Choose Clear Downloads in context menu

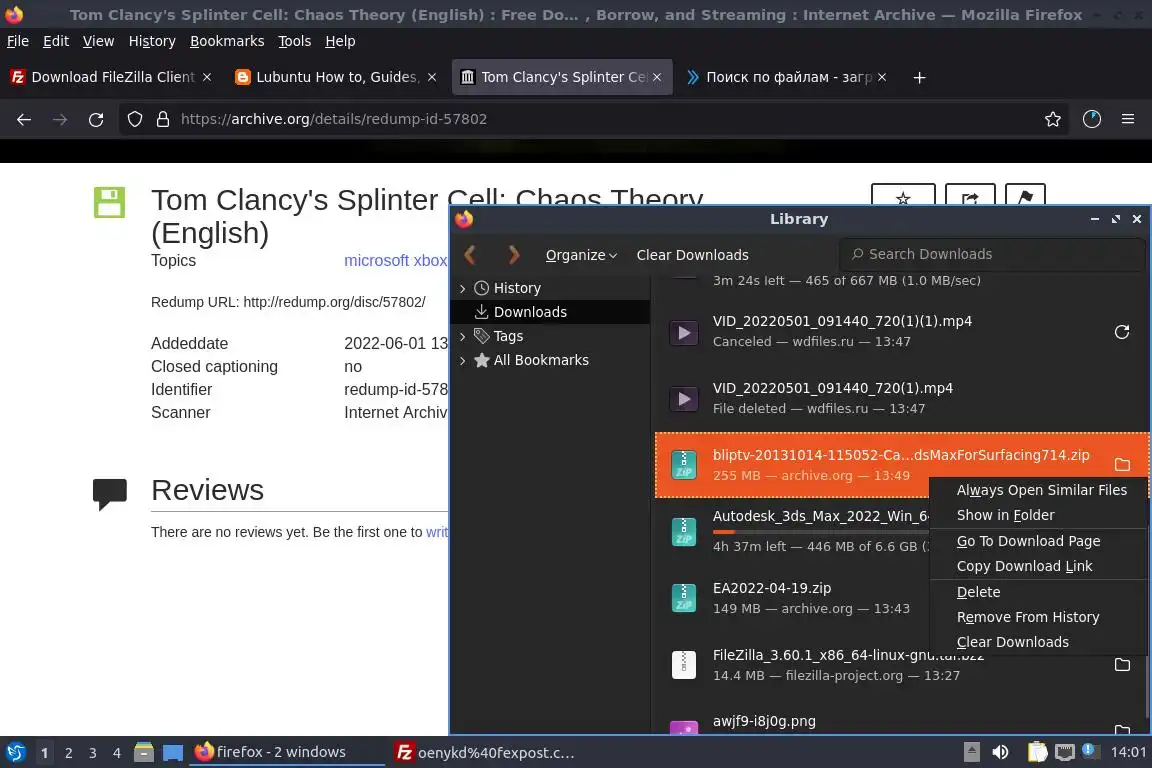(1039, 642)
